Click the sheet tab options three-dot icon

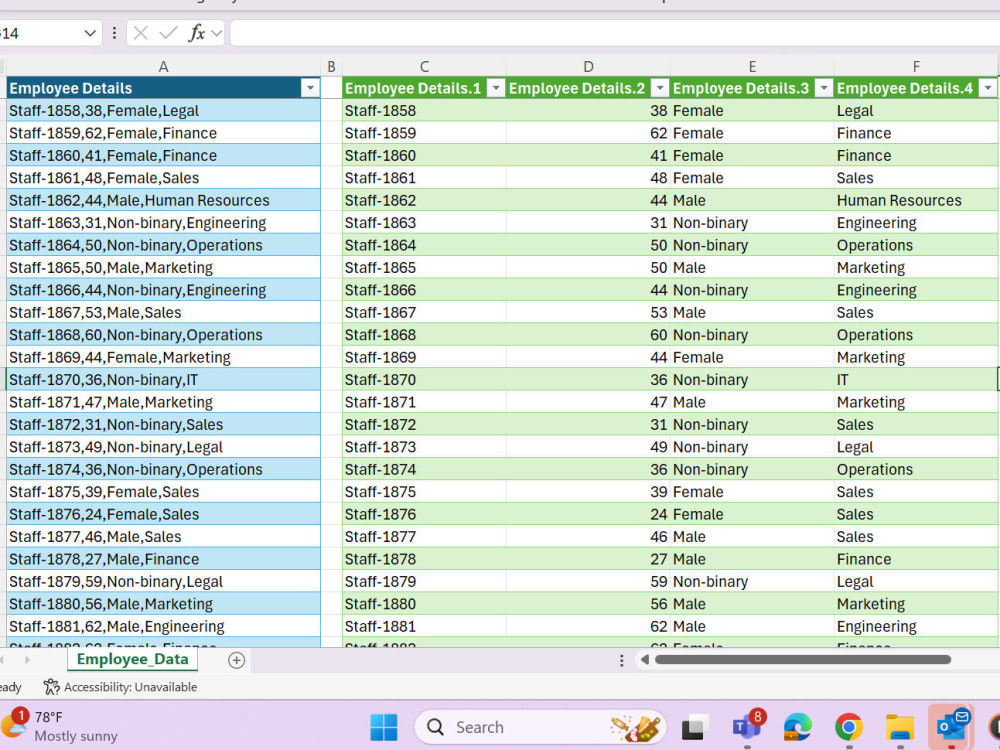pos(622,660)
